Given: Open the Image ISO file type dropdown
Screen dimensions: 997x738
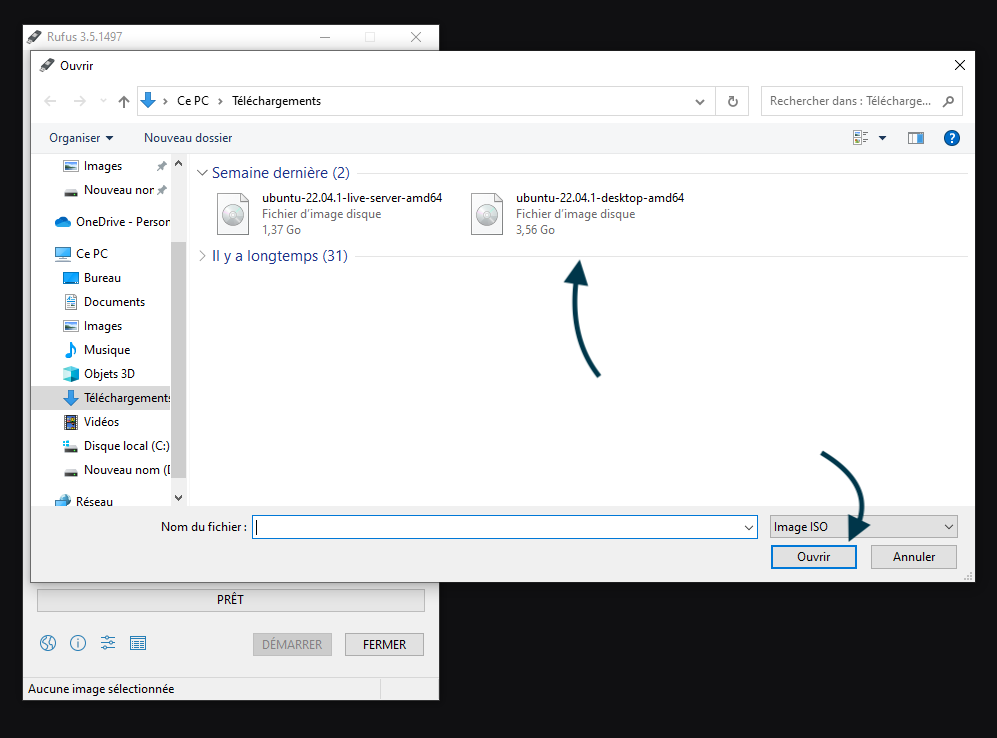Looking at the screenshot, I should (863, 527).
